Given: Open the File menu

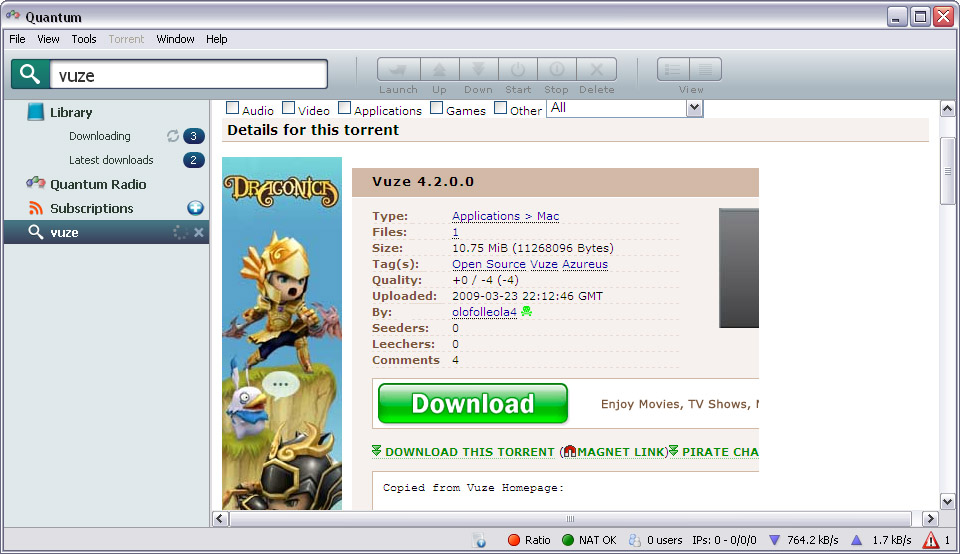Looking at the screenshot, I should (17, 39).
